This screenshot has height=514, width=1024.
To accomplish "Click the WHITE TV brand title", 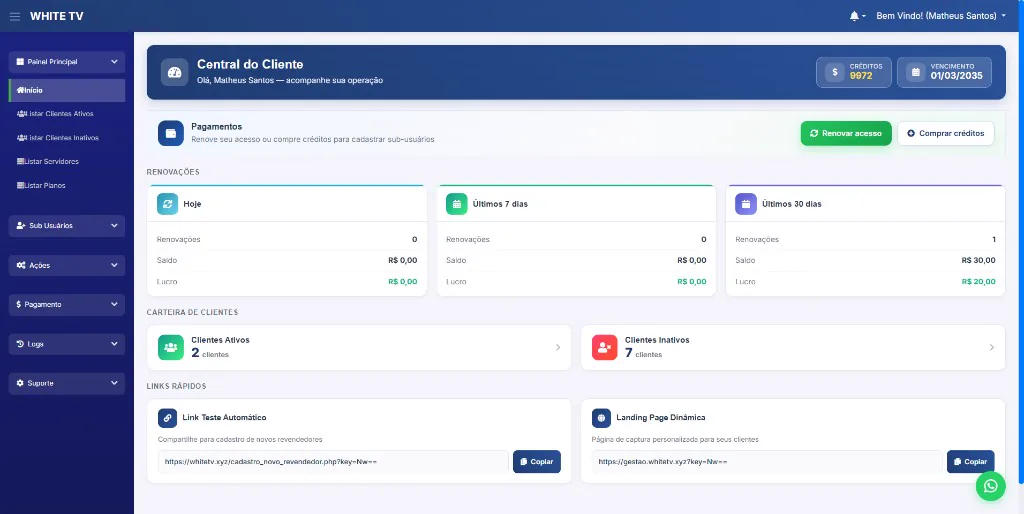I will click(x=57, y=16).
